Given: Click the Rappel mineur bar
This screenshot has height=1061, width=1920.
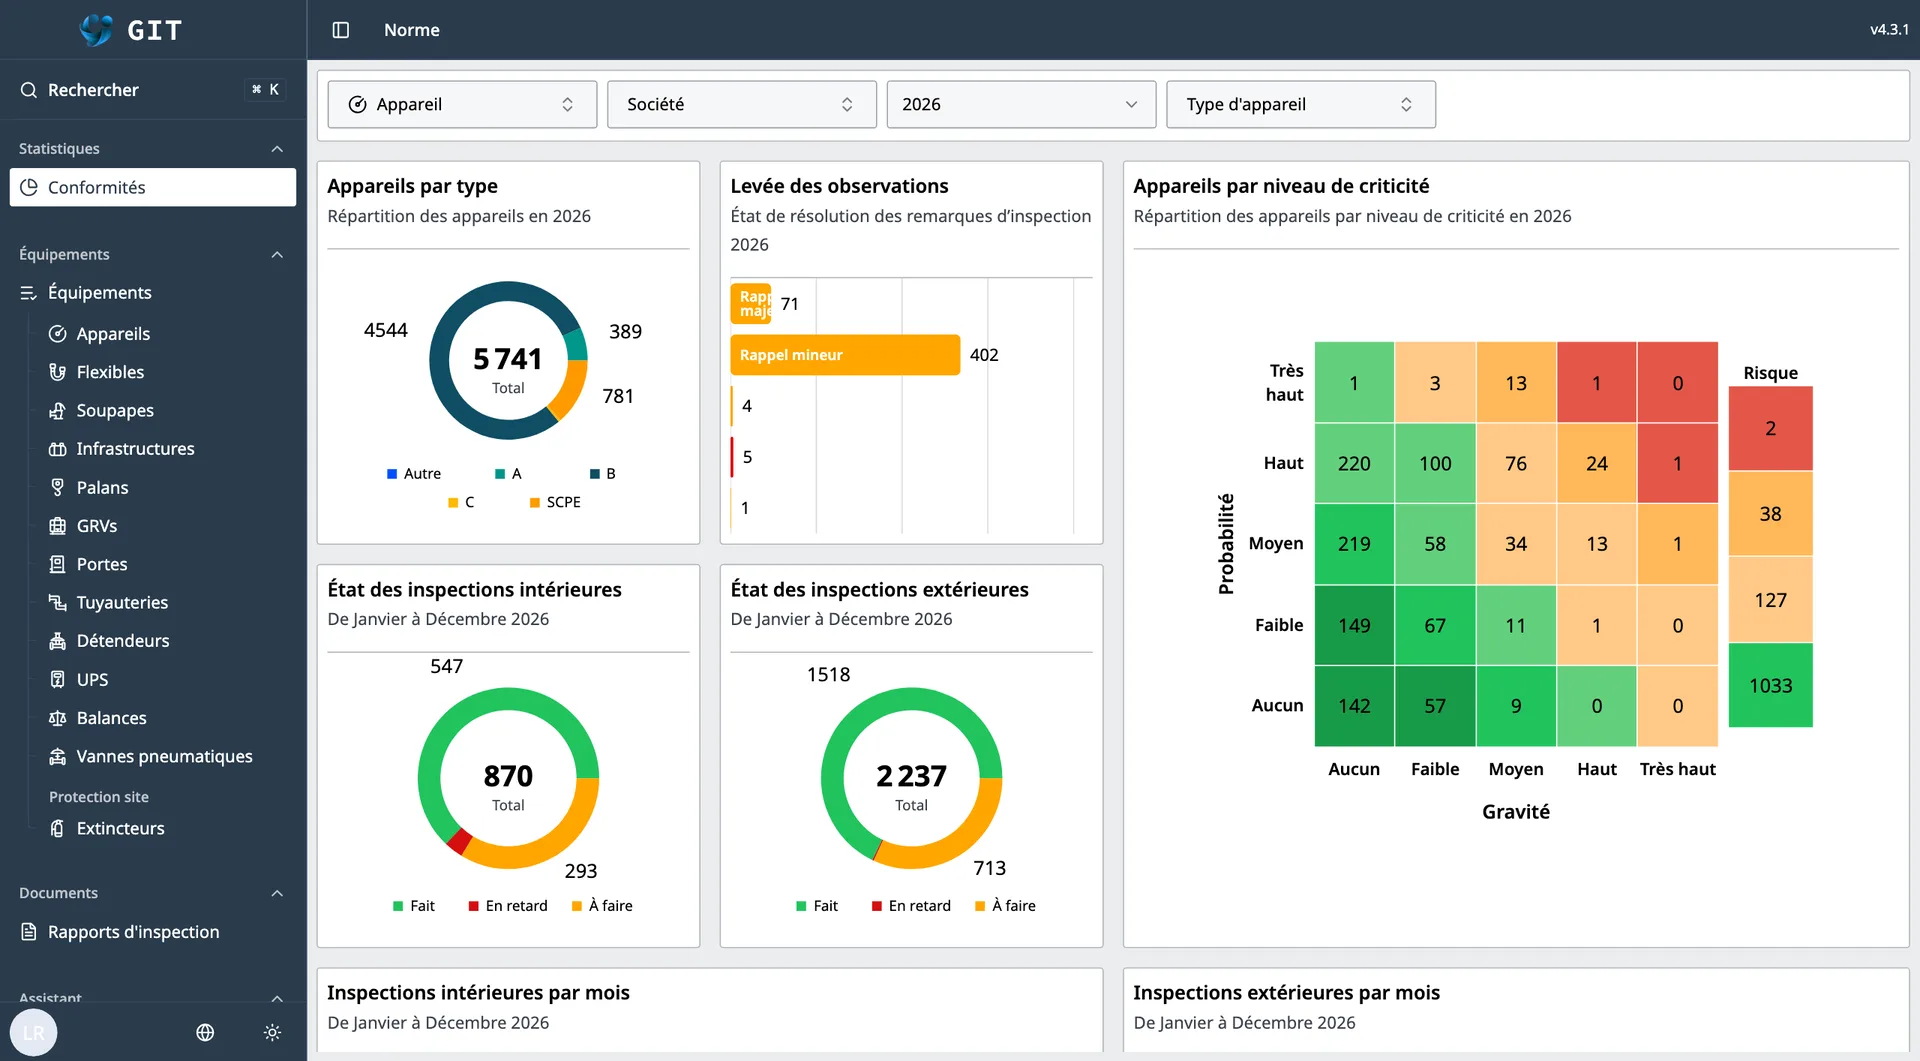Looking at the screenshot, I should [x=845, y=355].
